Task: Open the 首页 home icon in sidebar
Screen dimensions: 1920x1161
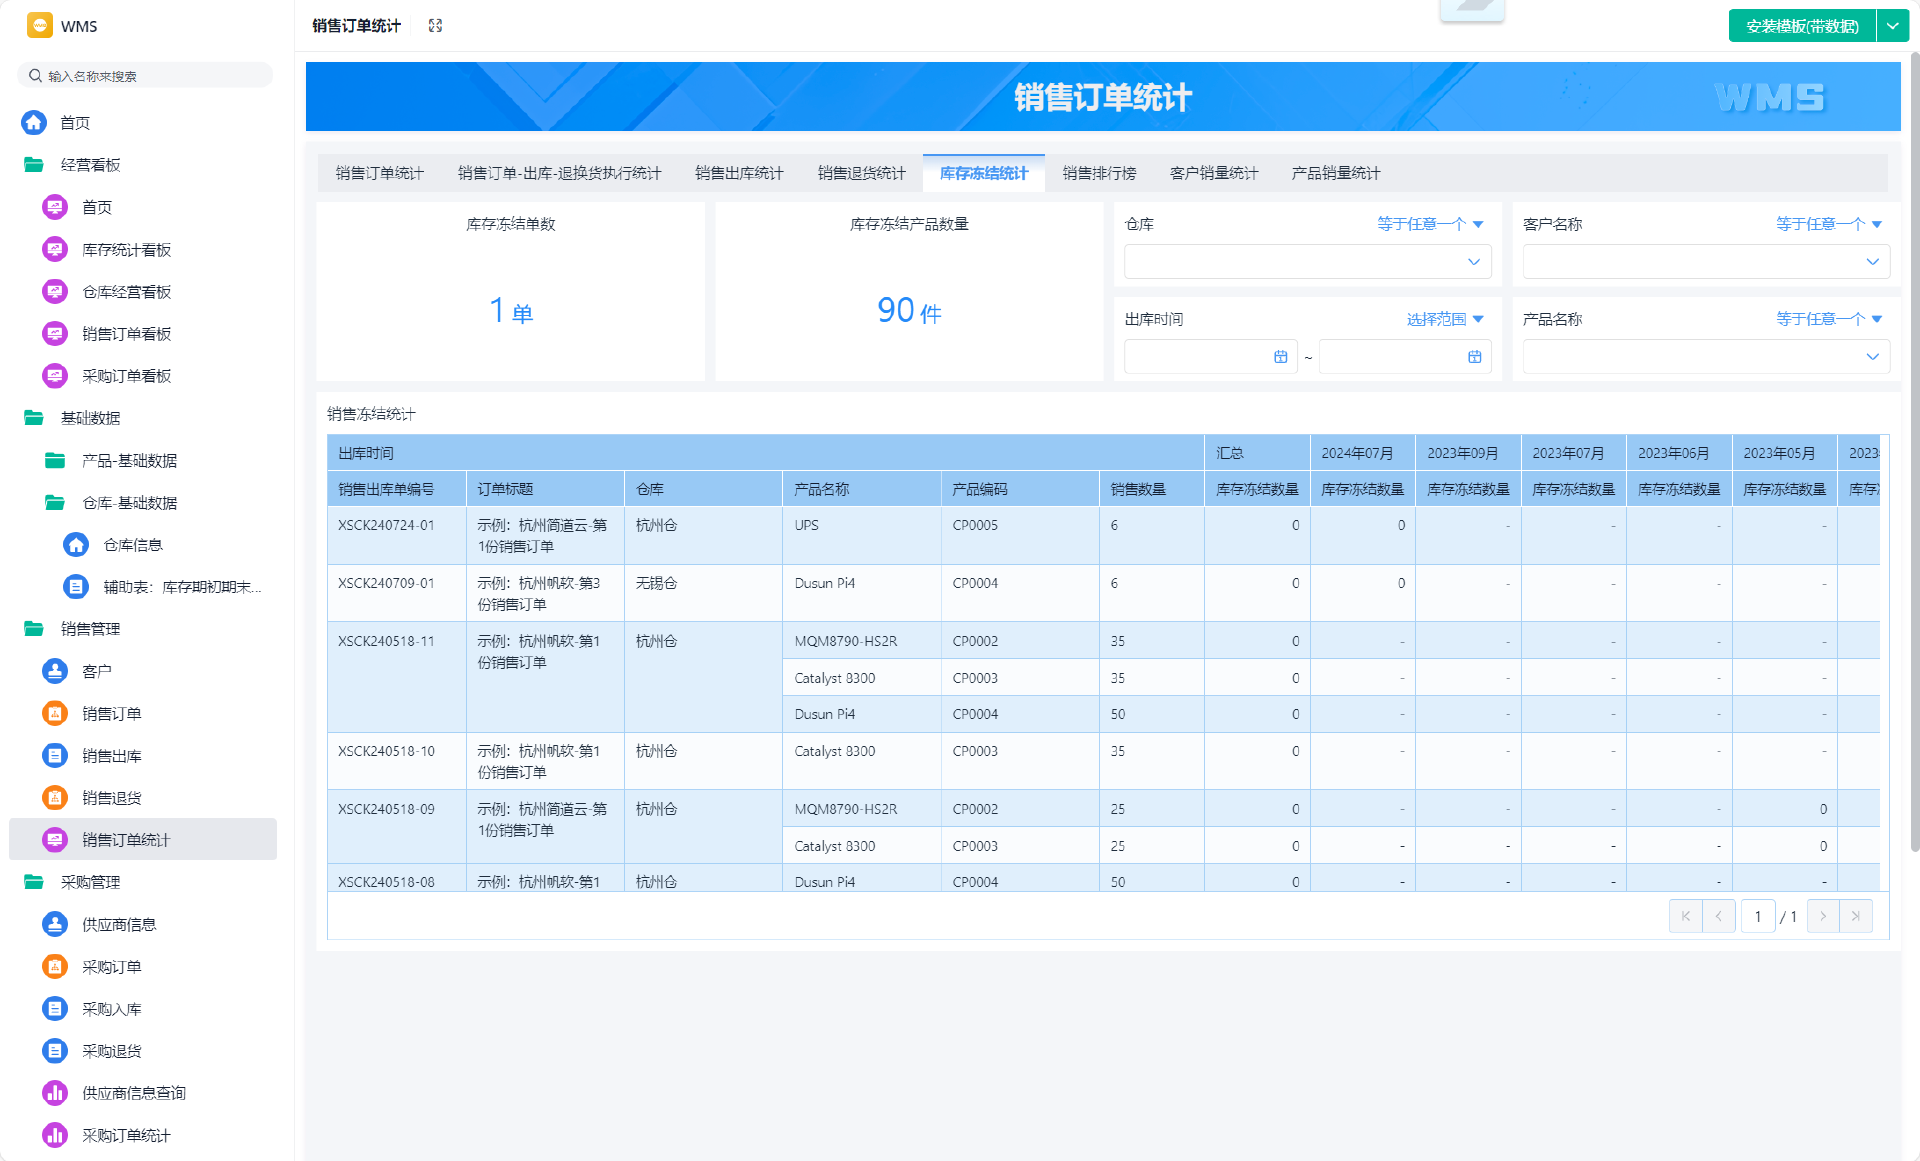Action: point(34,122)
